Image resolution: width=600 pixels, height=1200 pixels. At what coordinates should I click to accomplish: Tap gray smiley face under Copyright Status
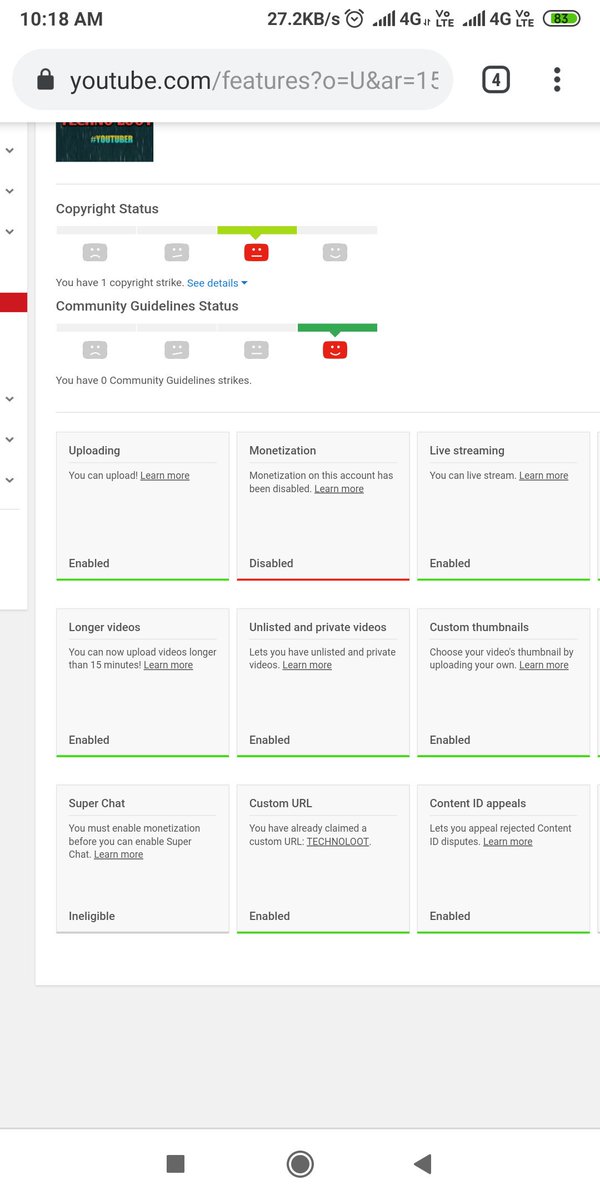335,253
